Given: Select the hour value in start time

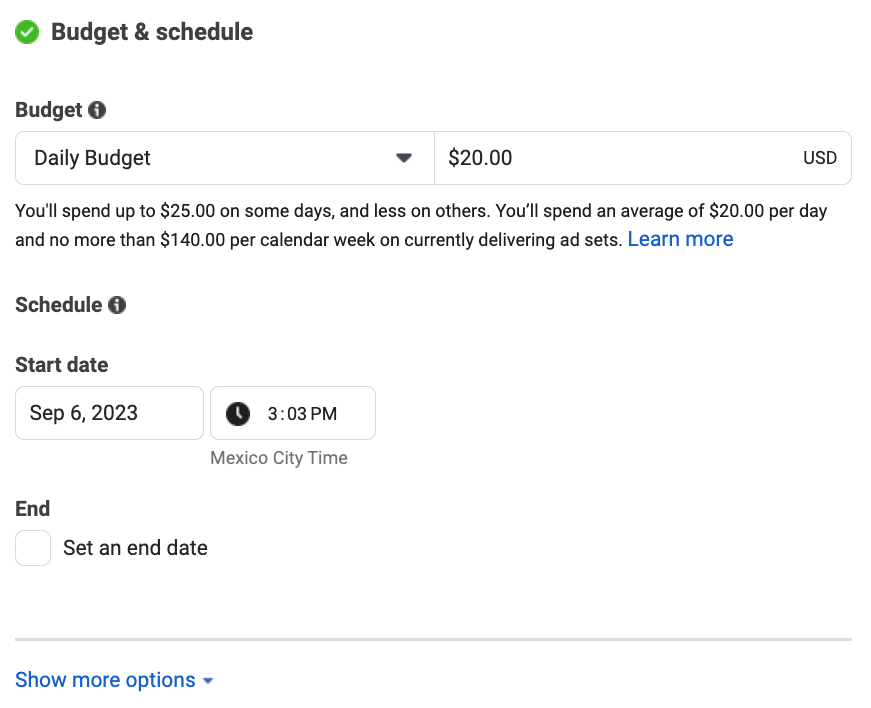Looking at the screenshot, I should pos(273,414).
